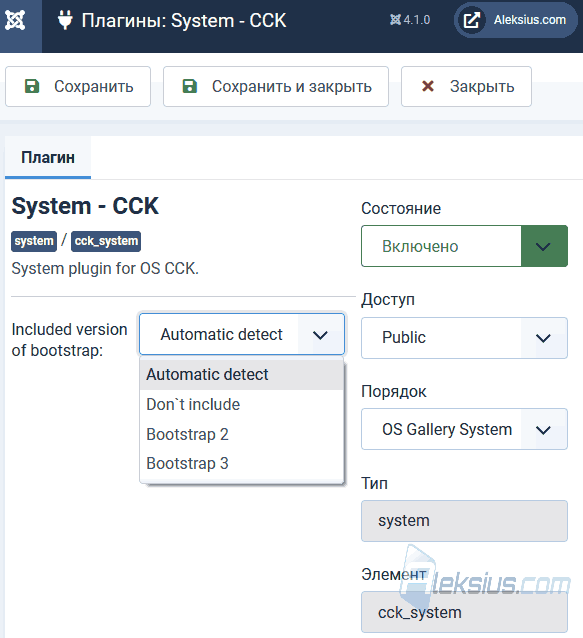The width and height of the screenshot is (583, 638).
Task: Click the Порядок label
Action: point(394,391)
